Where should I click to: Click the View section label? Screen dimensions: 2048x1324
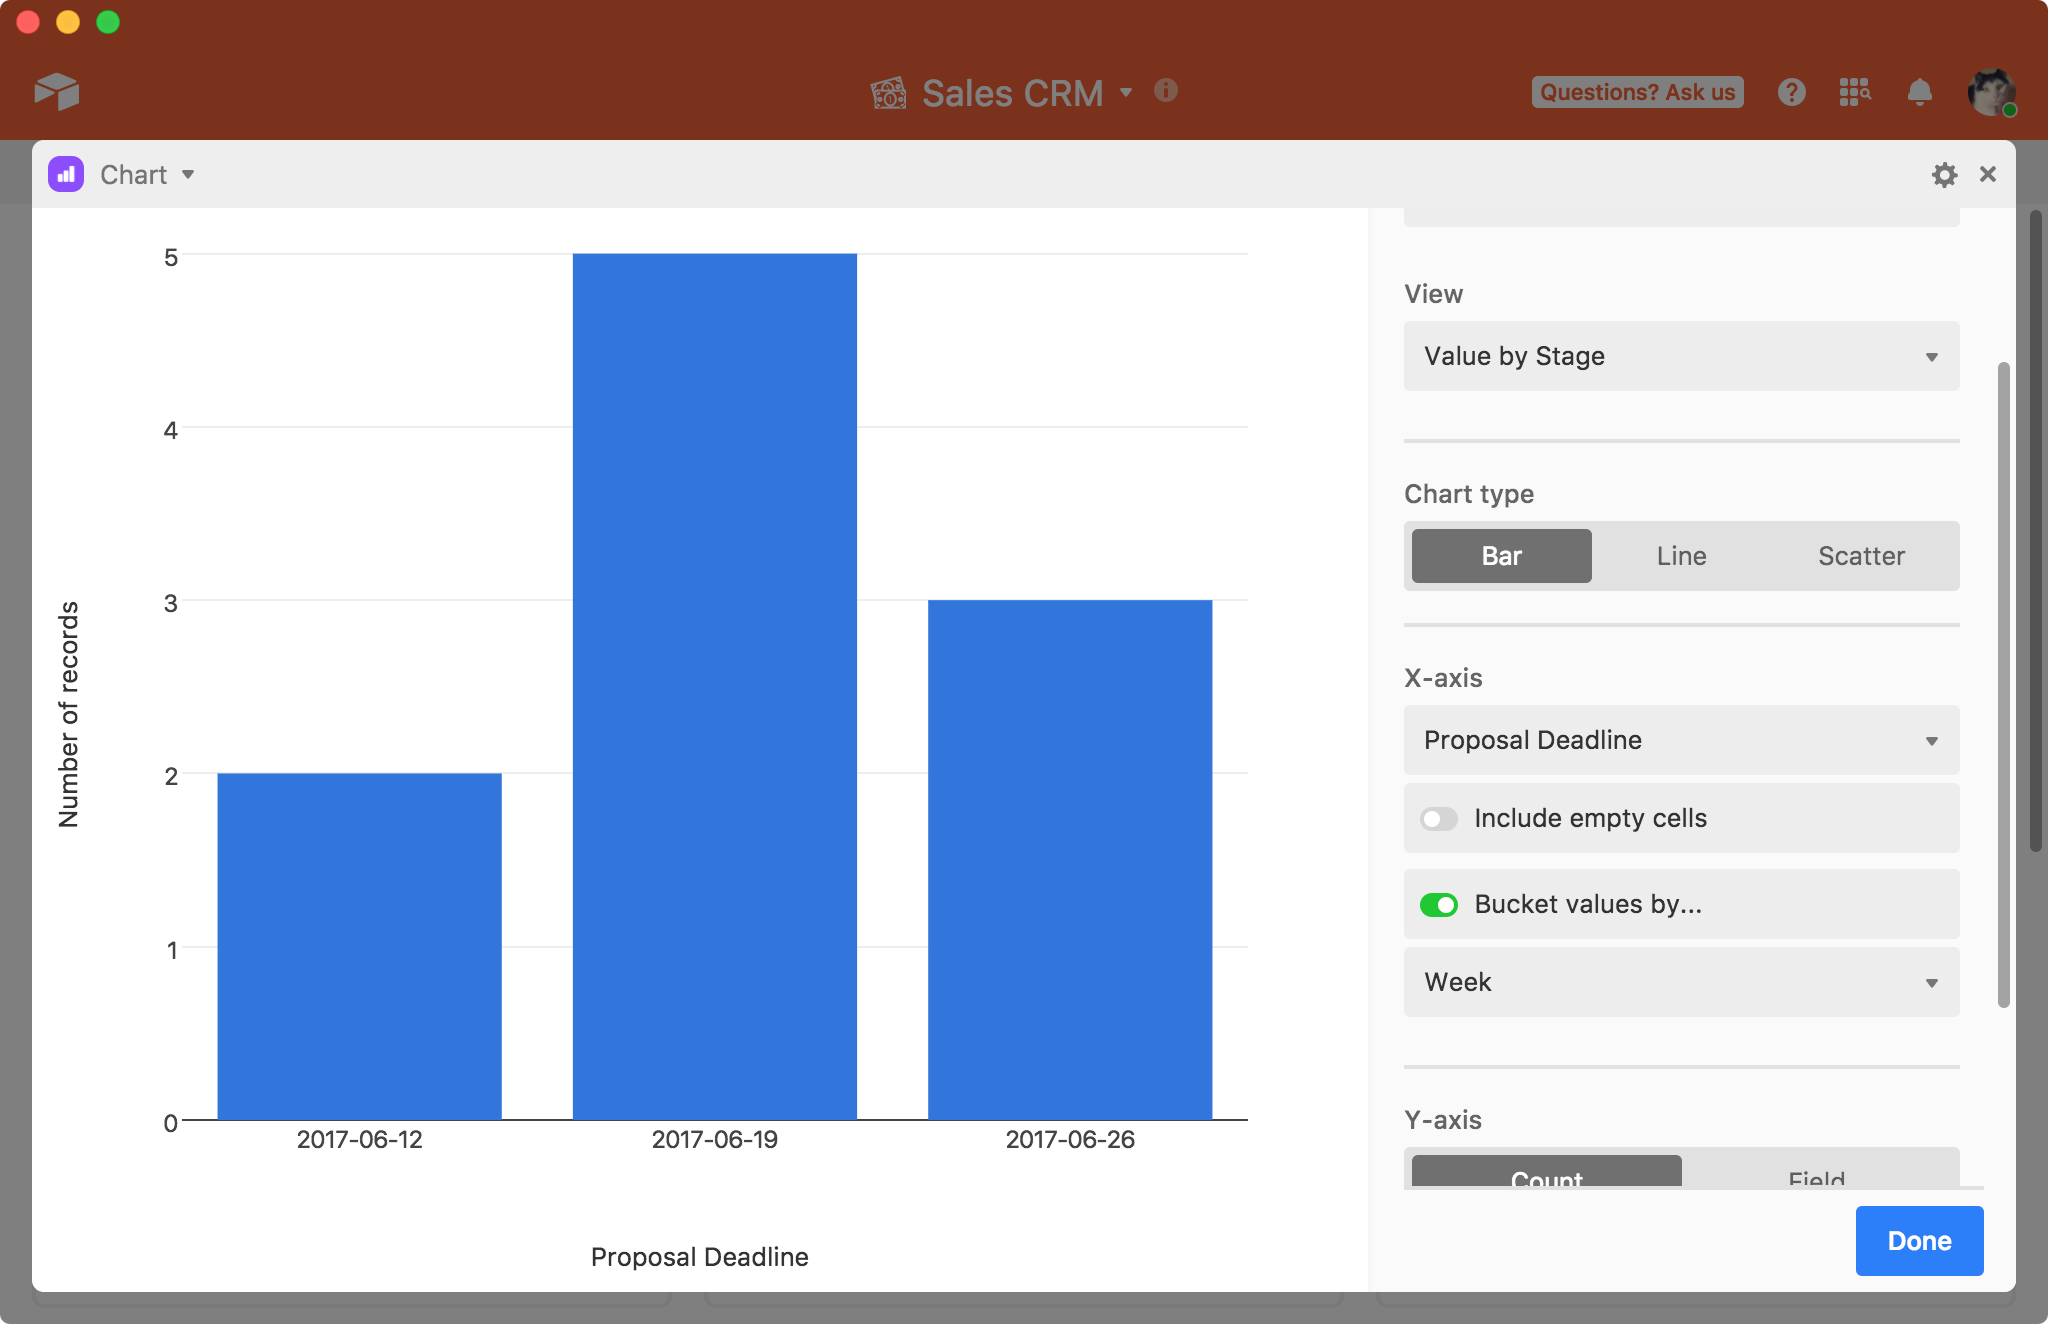tap(1433, 294)
